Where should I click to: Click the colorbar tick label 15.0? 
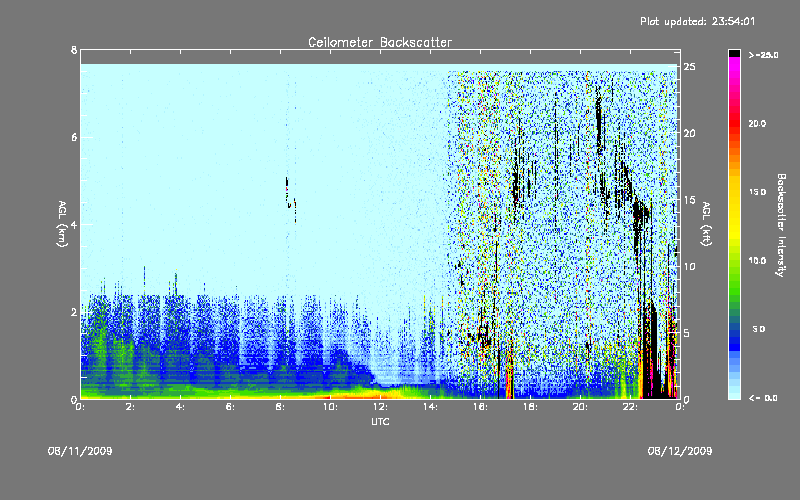click(757, 192)
